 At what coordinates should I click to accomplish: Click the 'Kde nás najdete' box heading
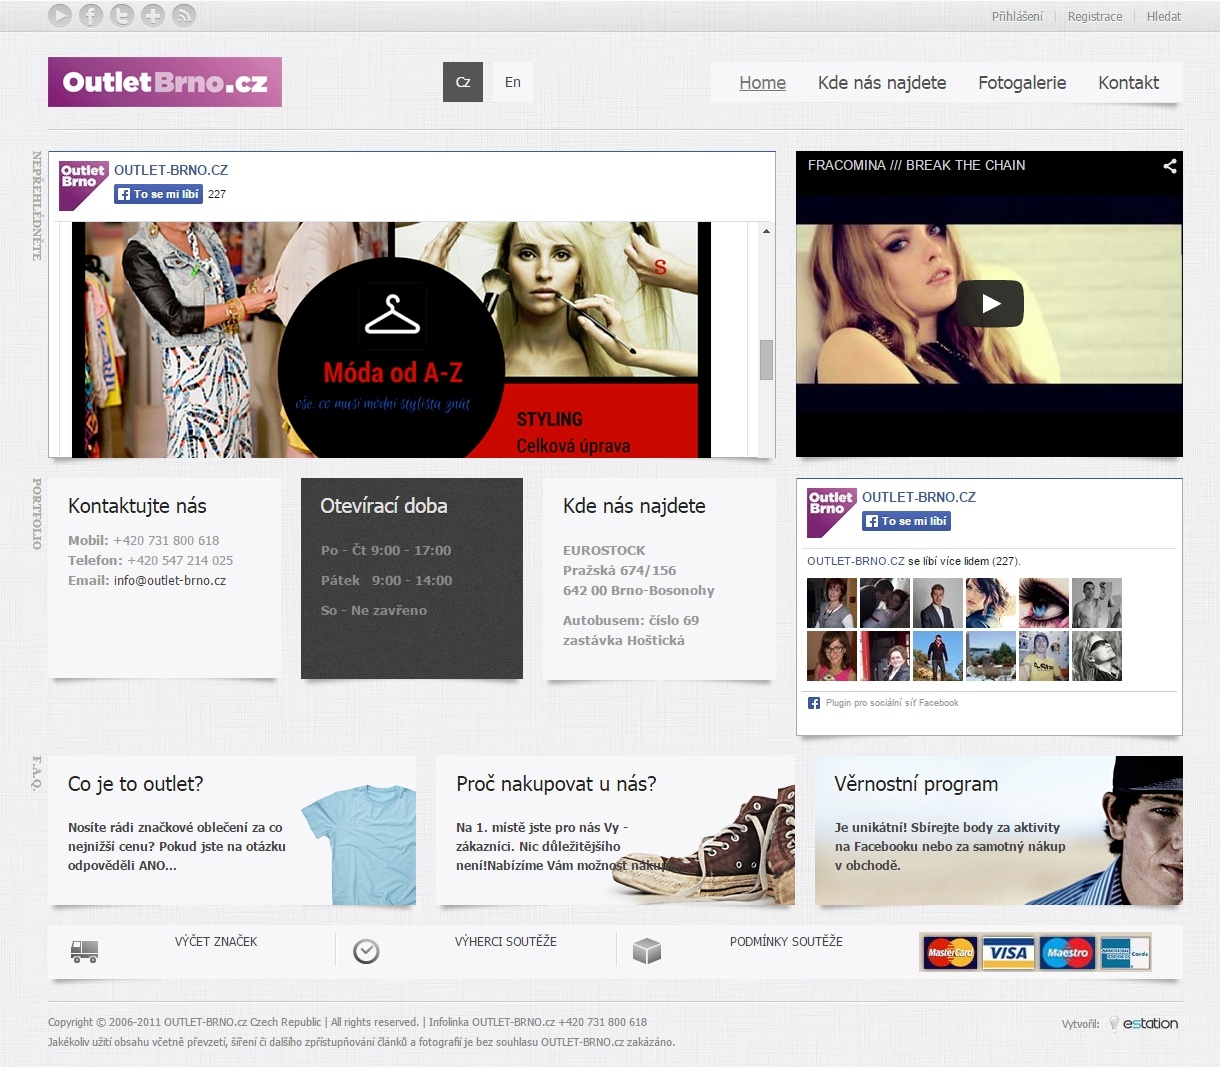[634, 506]
